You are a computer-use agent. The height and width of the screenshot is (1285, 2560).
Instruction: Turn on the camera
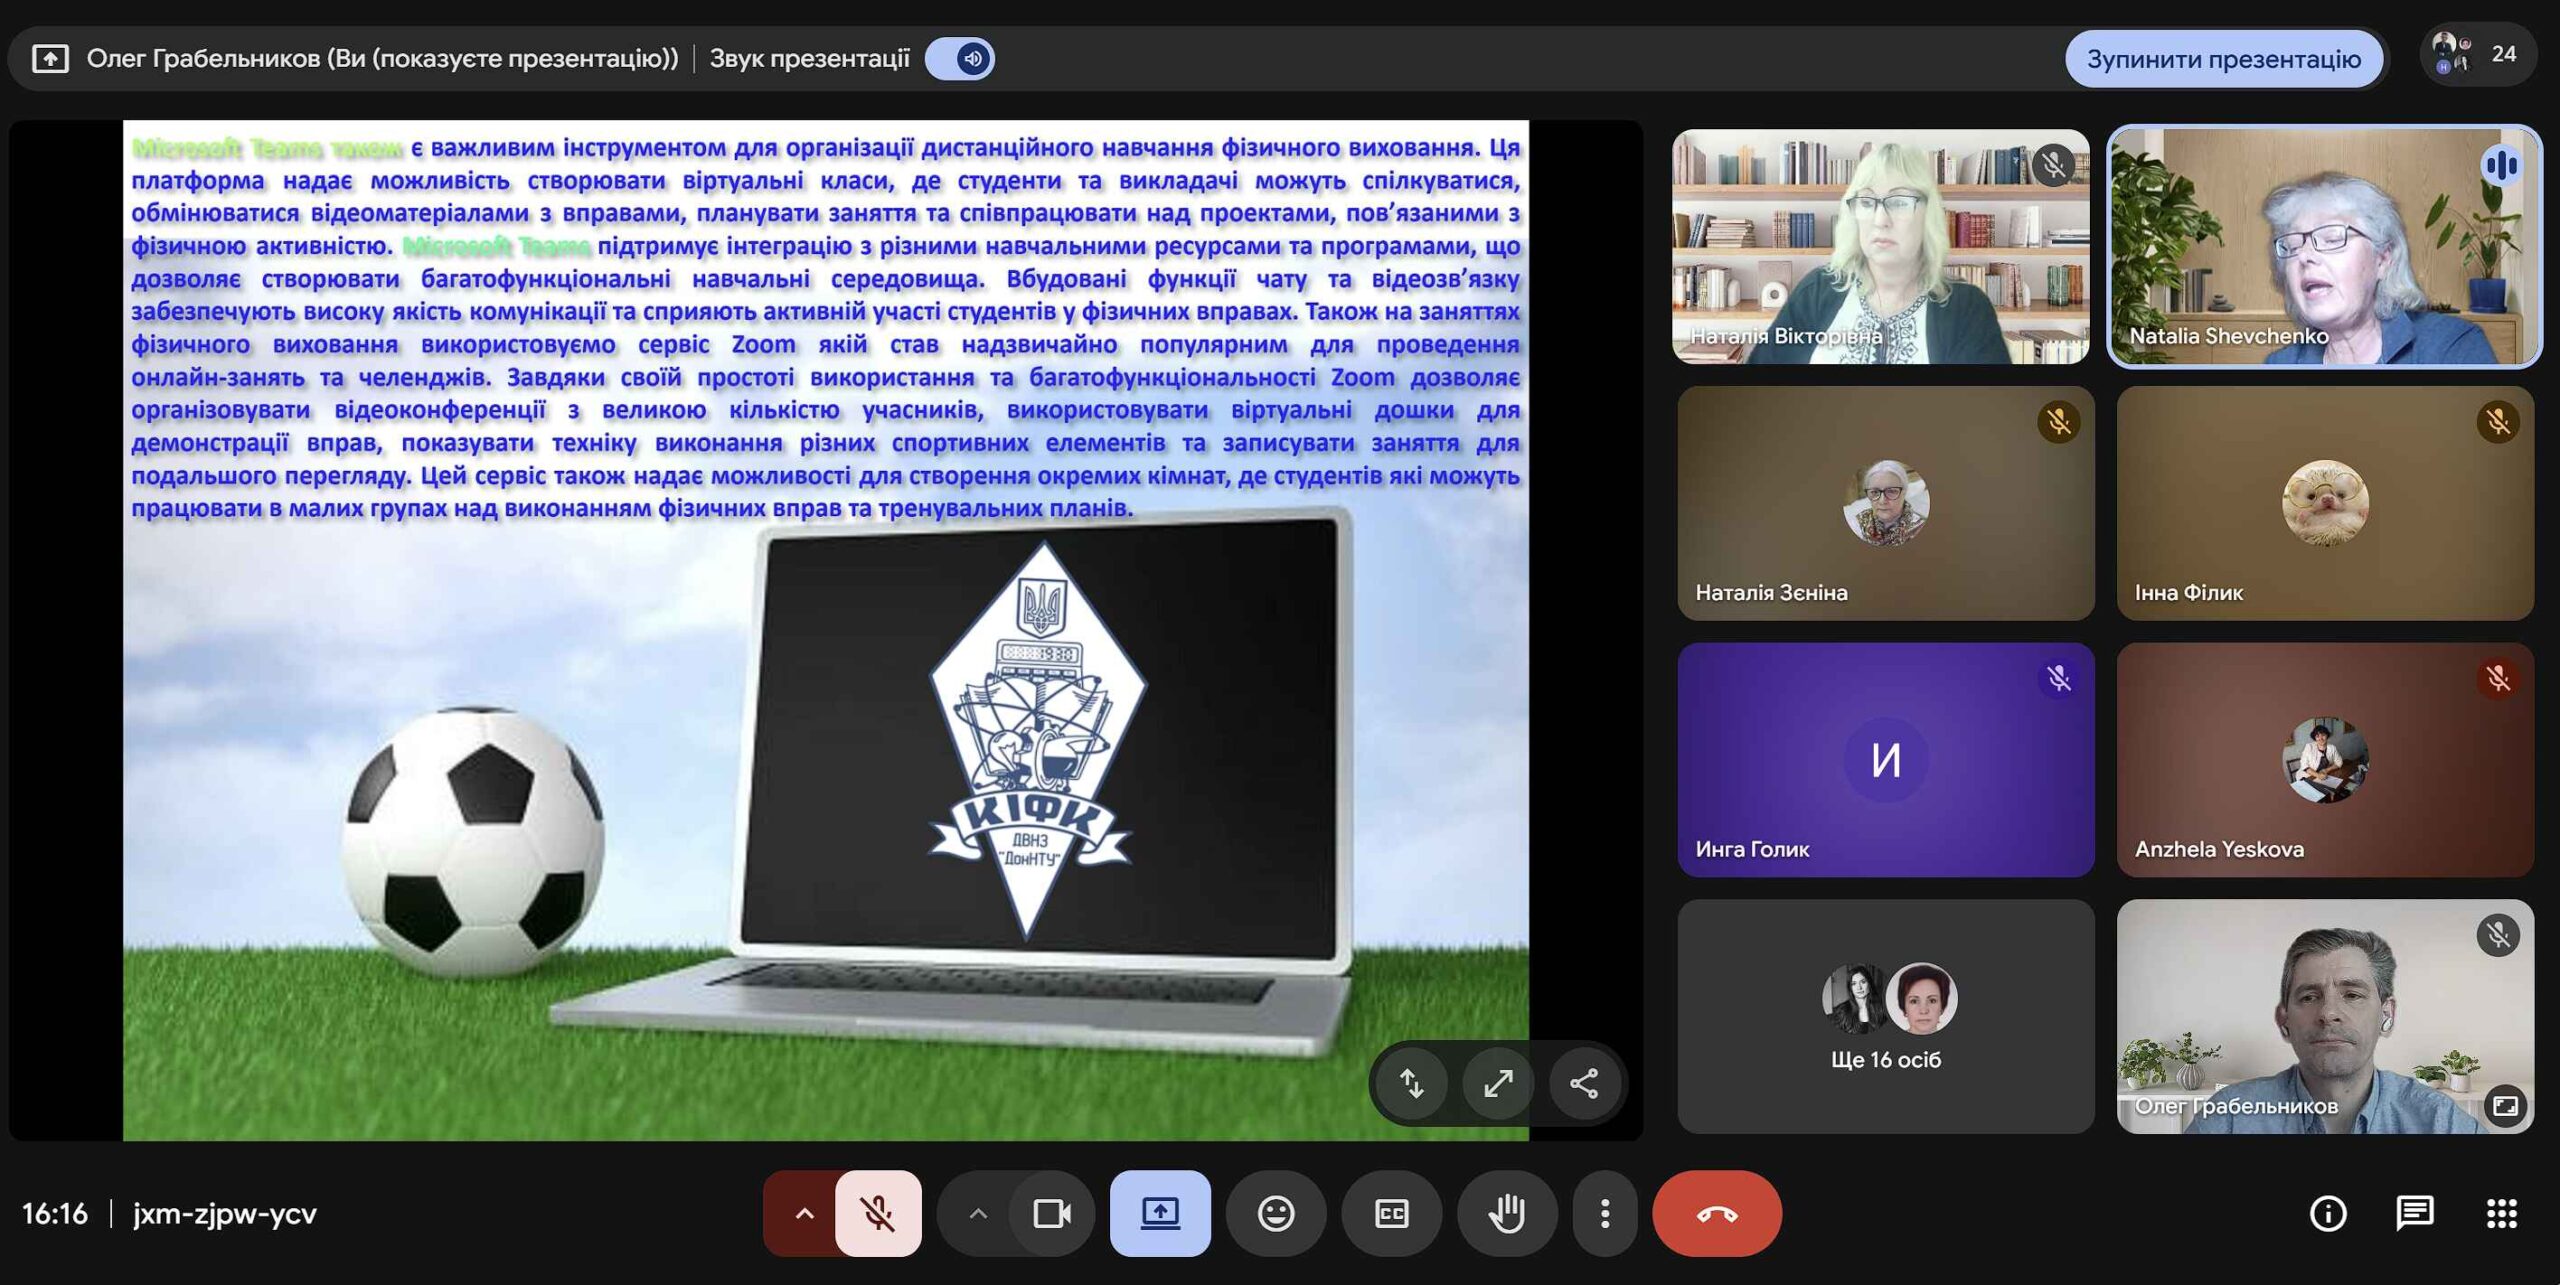coord(1052,1213)
